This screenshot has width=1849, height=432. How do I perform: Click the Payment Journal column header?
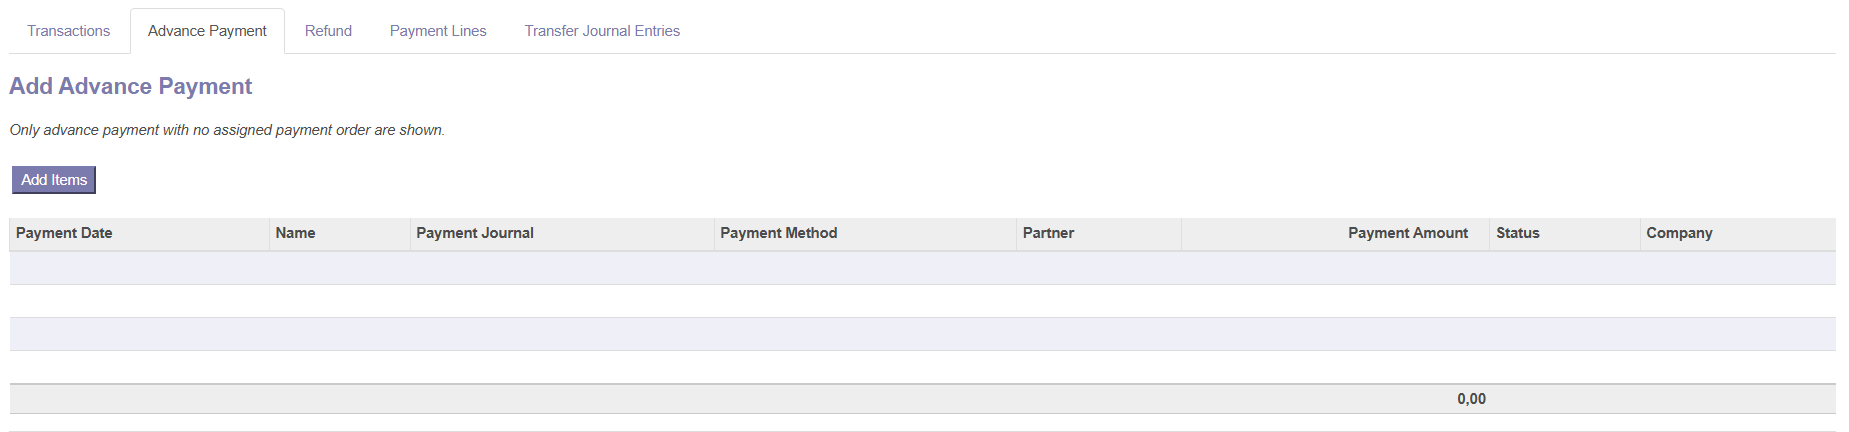[x=475, y=233]
